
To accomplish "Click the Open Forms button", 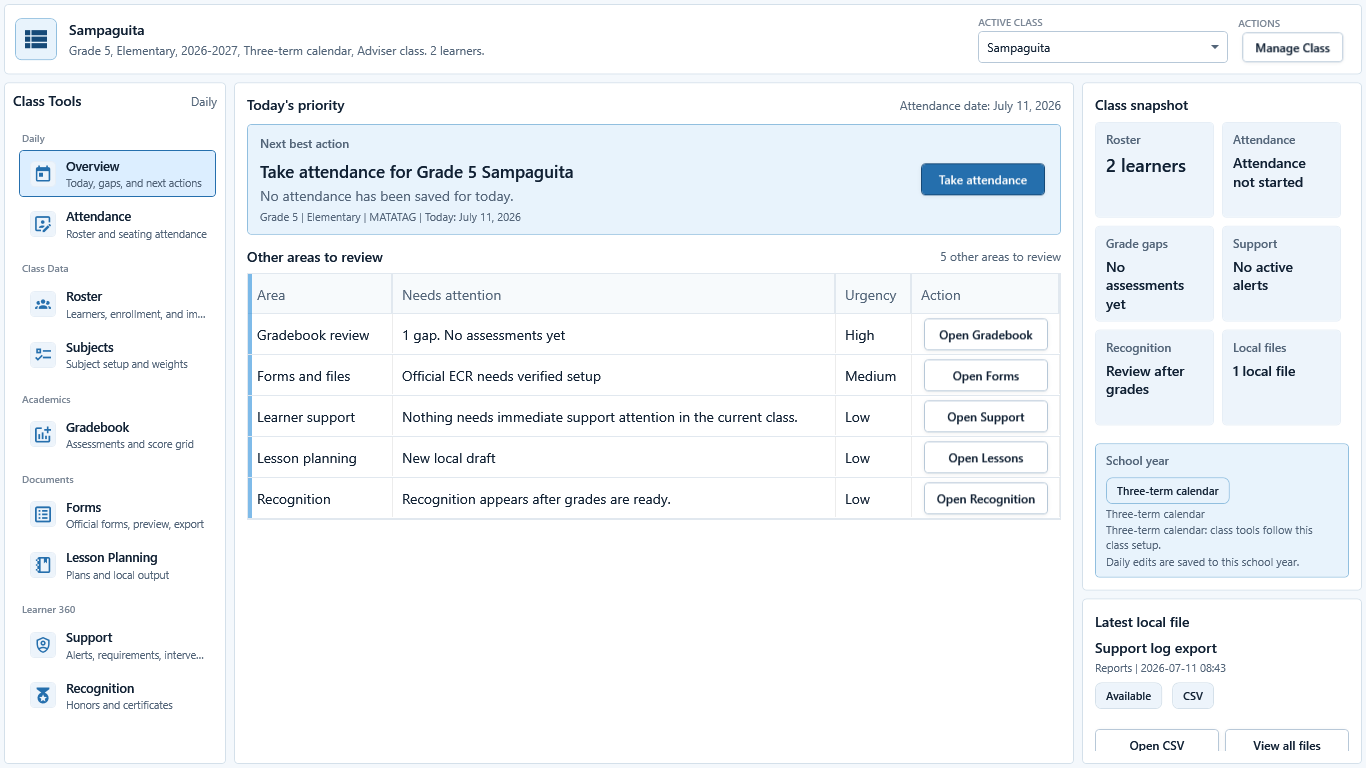I will [985, 376].
